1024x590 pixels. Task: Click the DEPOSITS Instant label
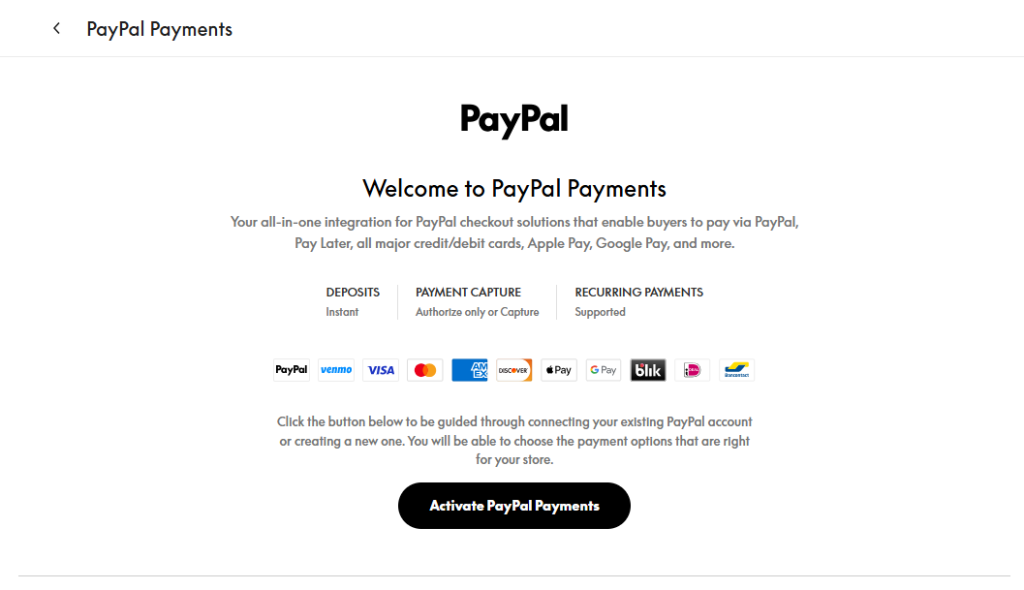352,301
